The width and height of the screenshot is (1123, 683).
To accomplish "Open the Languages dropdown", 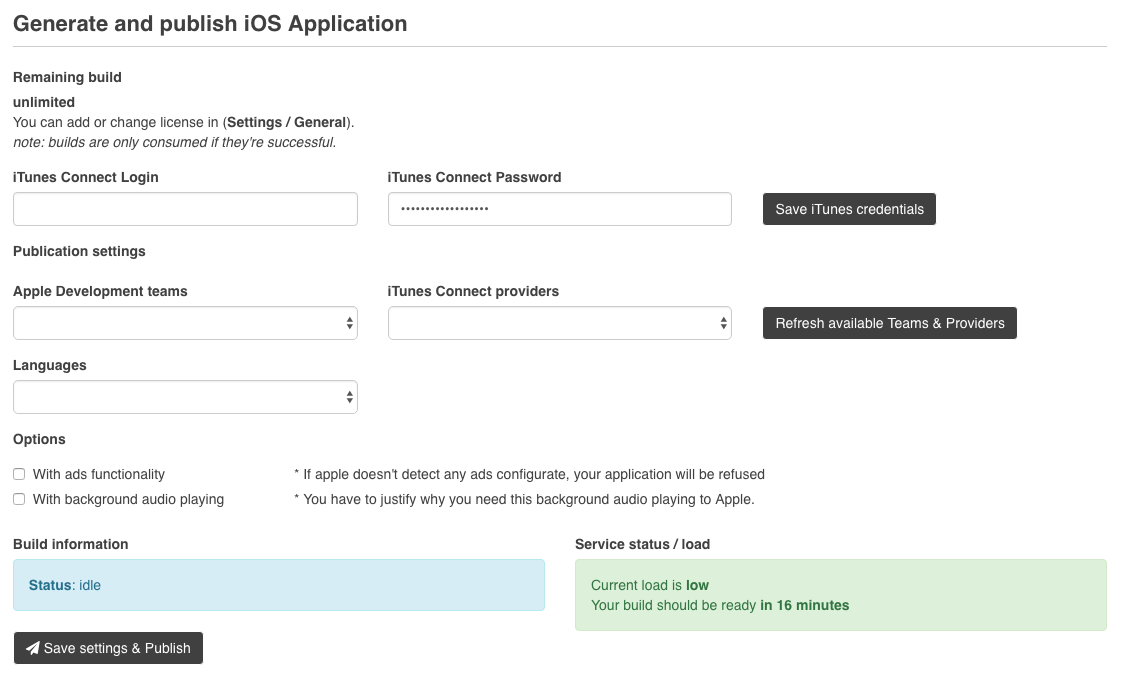I will pos(185,397).
